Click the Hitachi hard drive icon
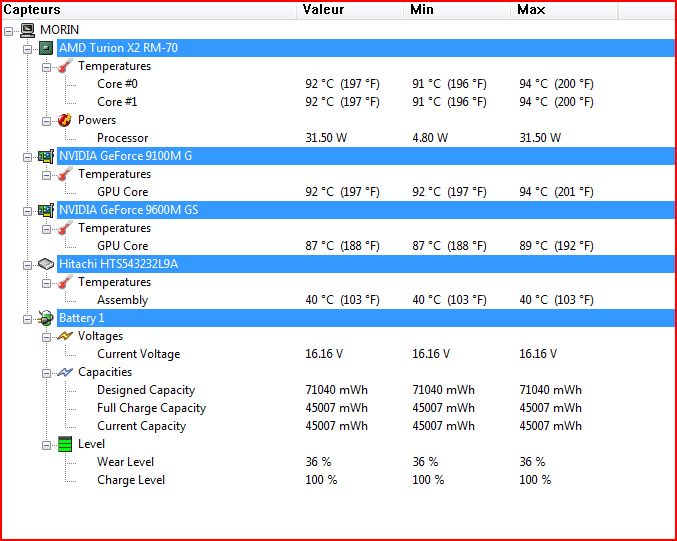Viewport: 677px width, 541px height. (46, 264)
